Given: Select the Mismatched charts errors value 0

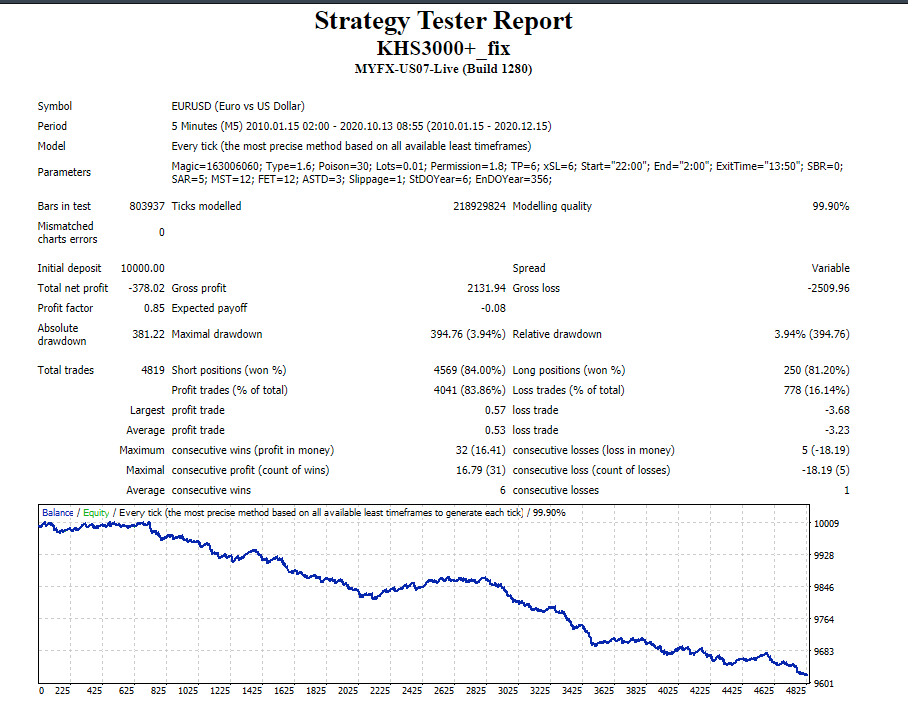Looking at the screenshot, I should (x=162, y=232).
